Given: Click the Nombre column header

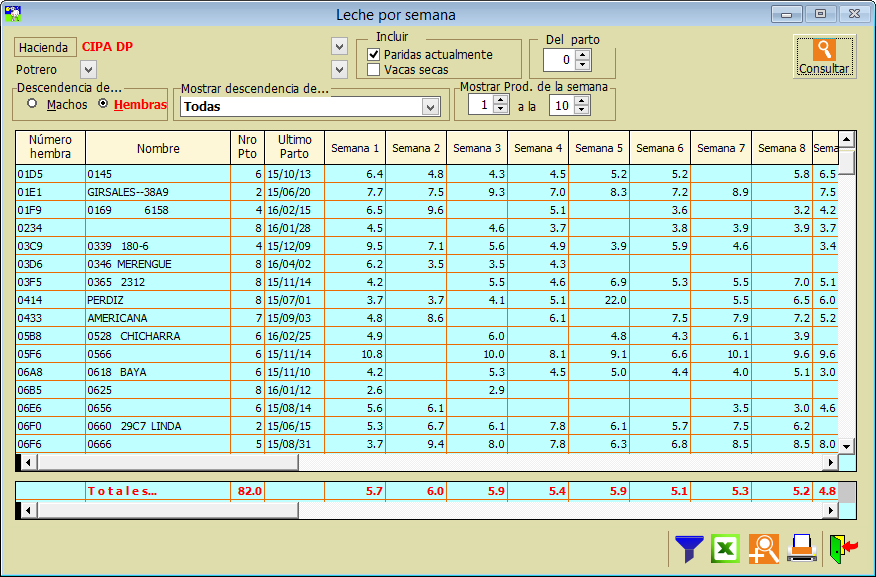Looking at the screenshot, I should (x=158, y=148).
